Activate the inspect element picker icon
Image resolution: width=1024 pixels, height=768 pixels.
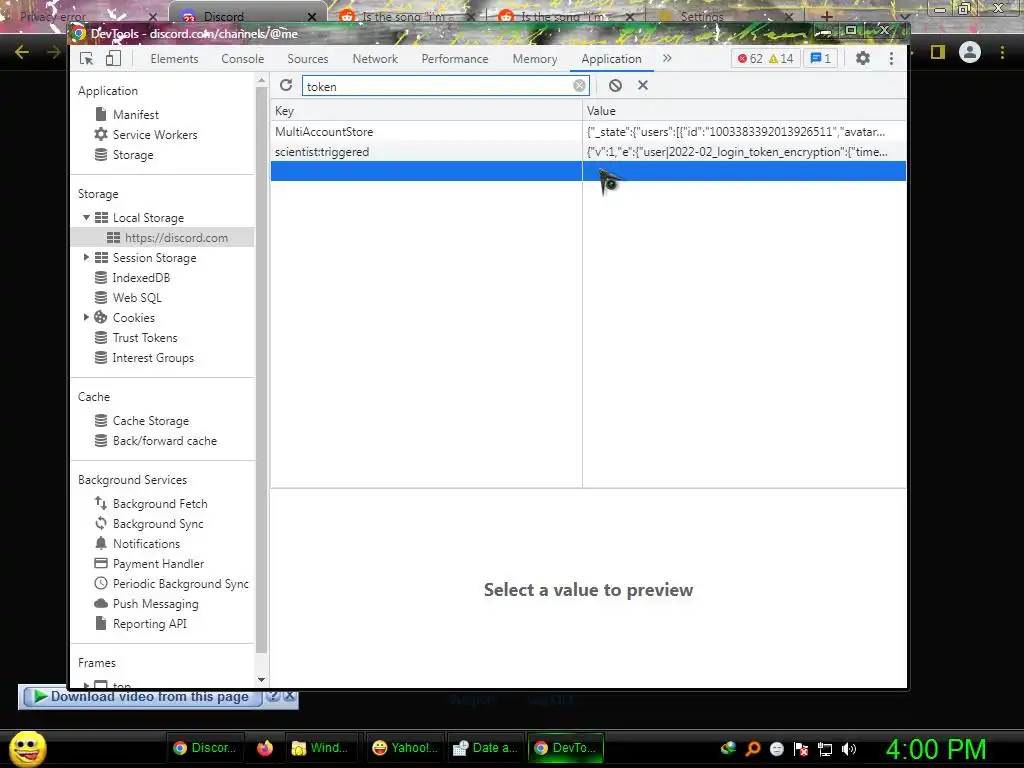pos(86,59)
